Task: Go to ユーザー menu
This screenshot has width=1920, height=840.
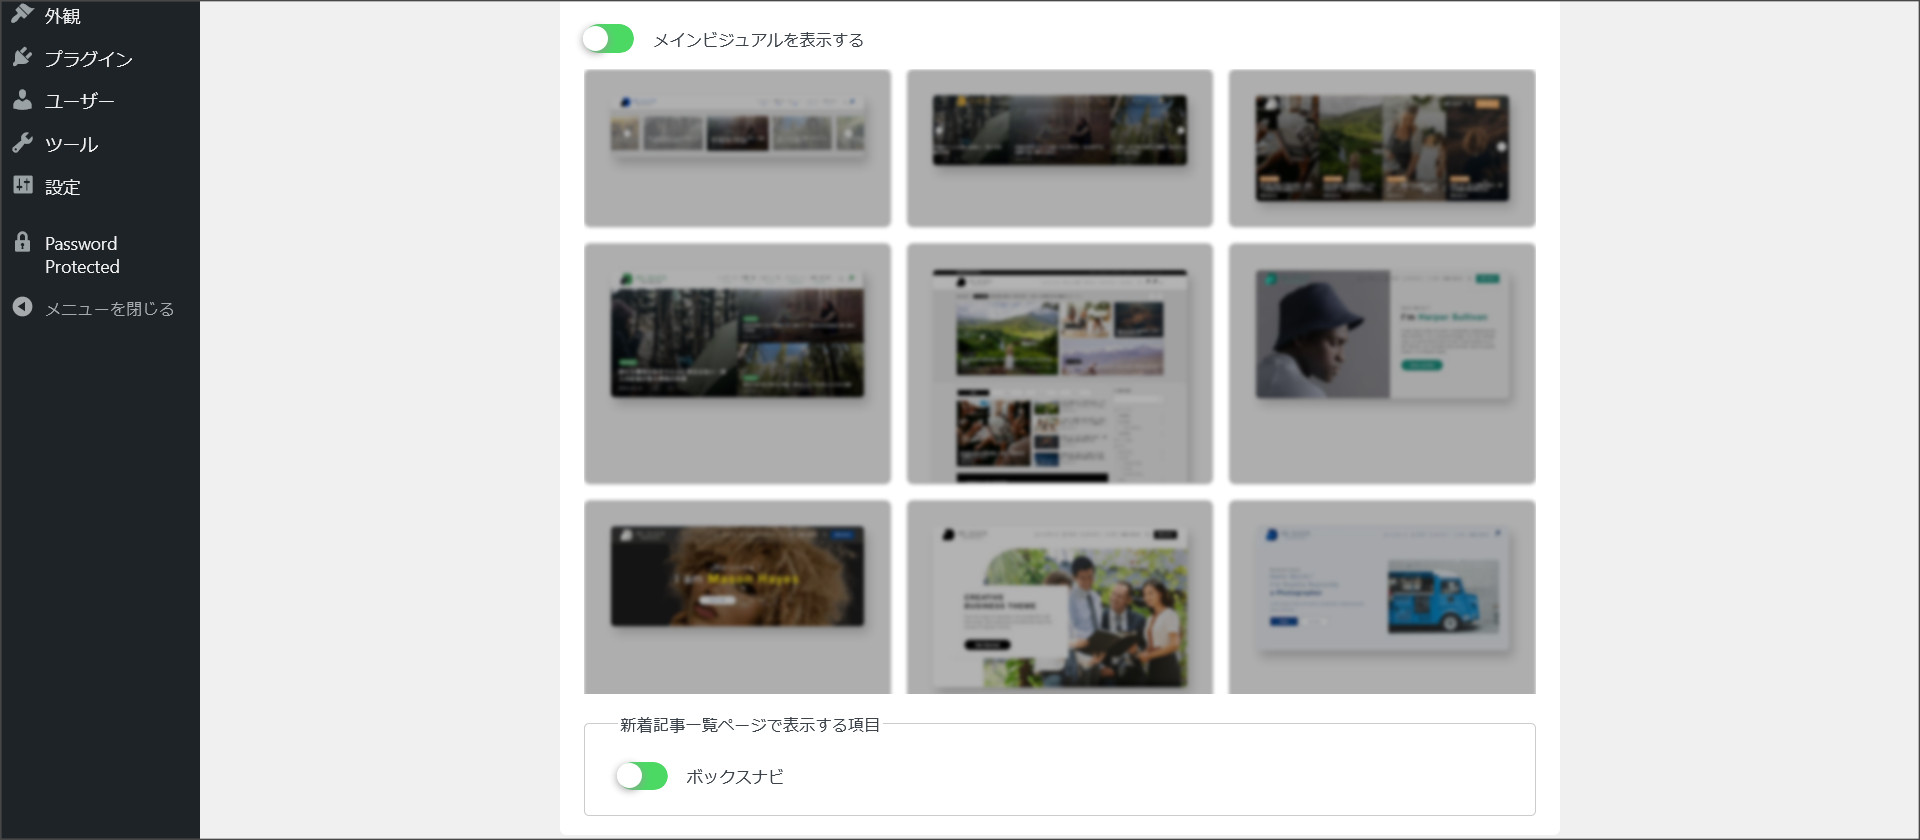Action: [x=79, y=101]
